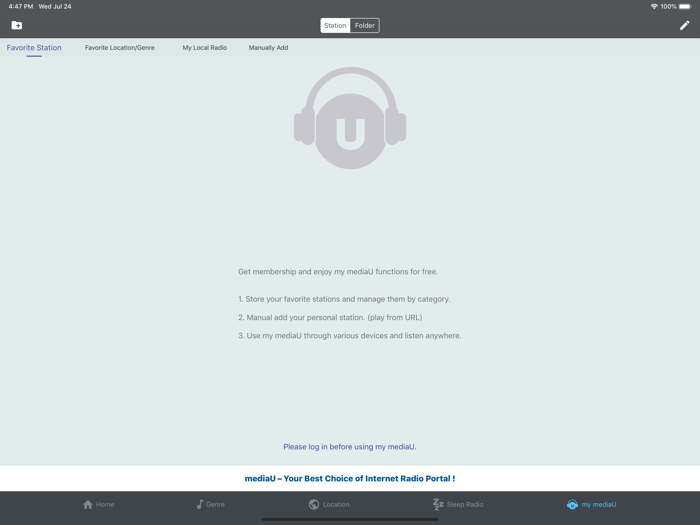Click 'Manual add your personal station' line
This screenshot has width=700, height=525.
[330, 317]
